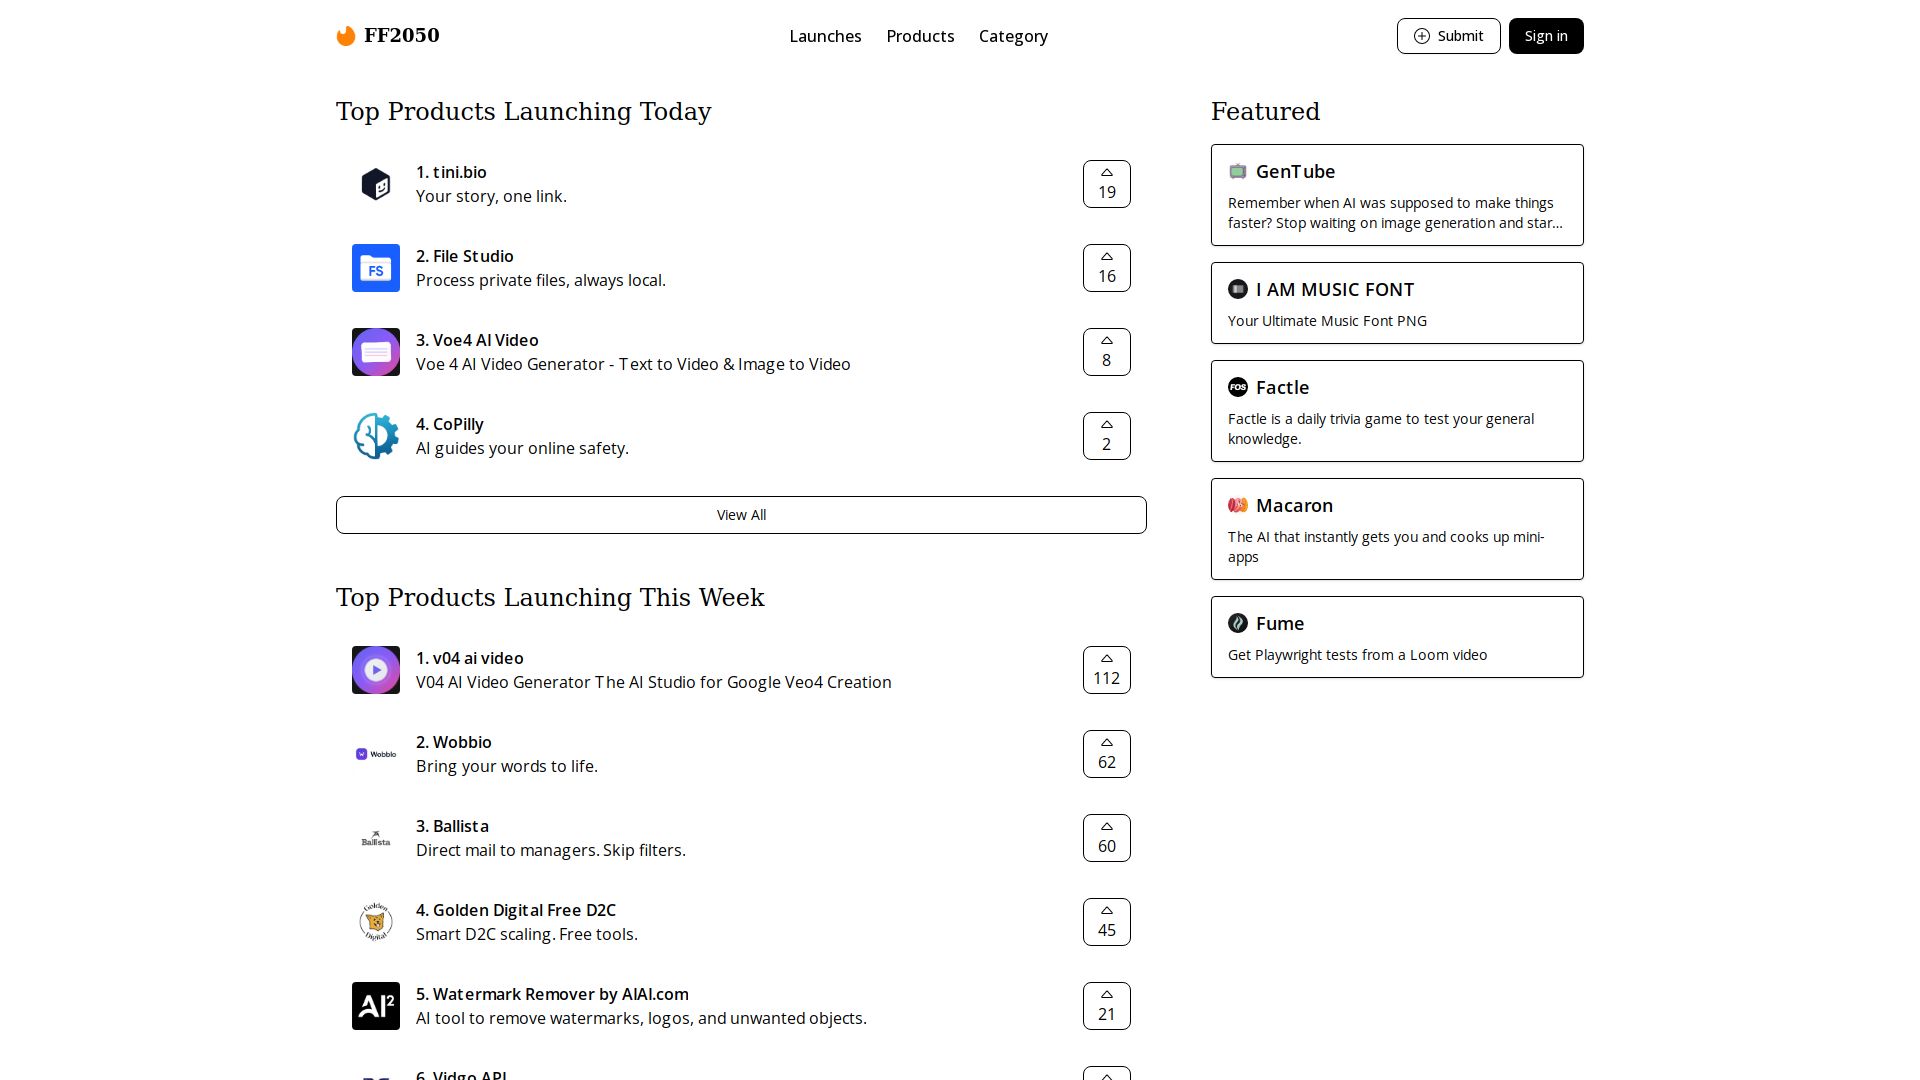Open the Products nav menu
This screenshot has width=1920, height=1080.
tap(920, 36)
